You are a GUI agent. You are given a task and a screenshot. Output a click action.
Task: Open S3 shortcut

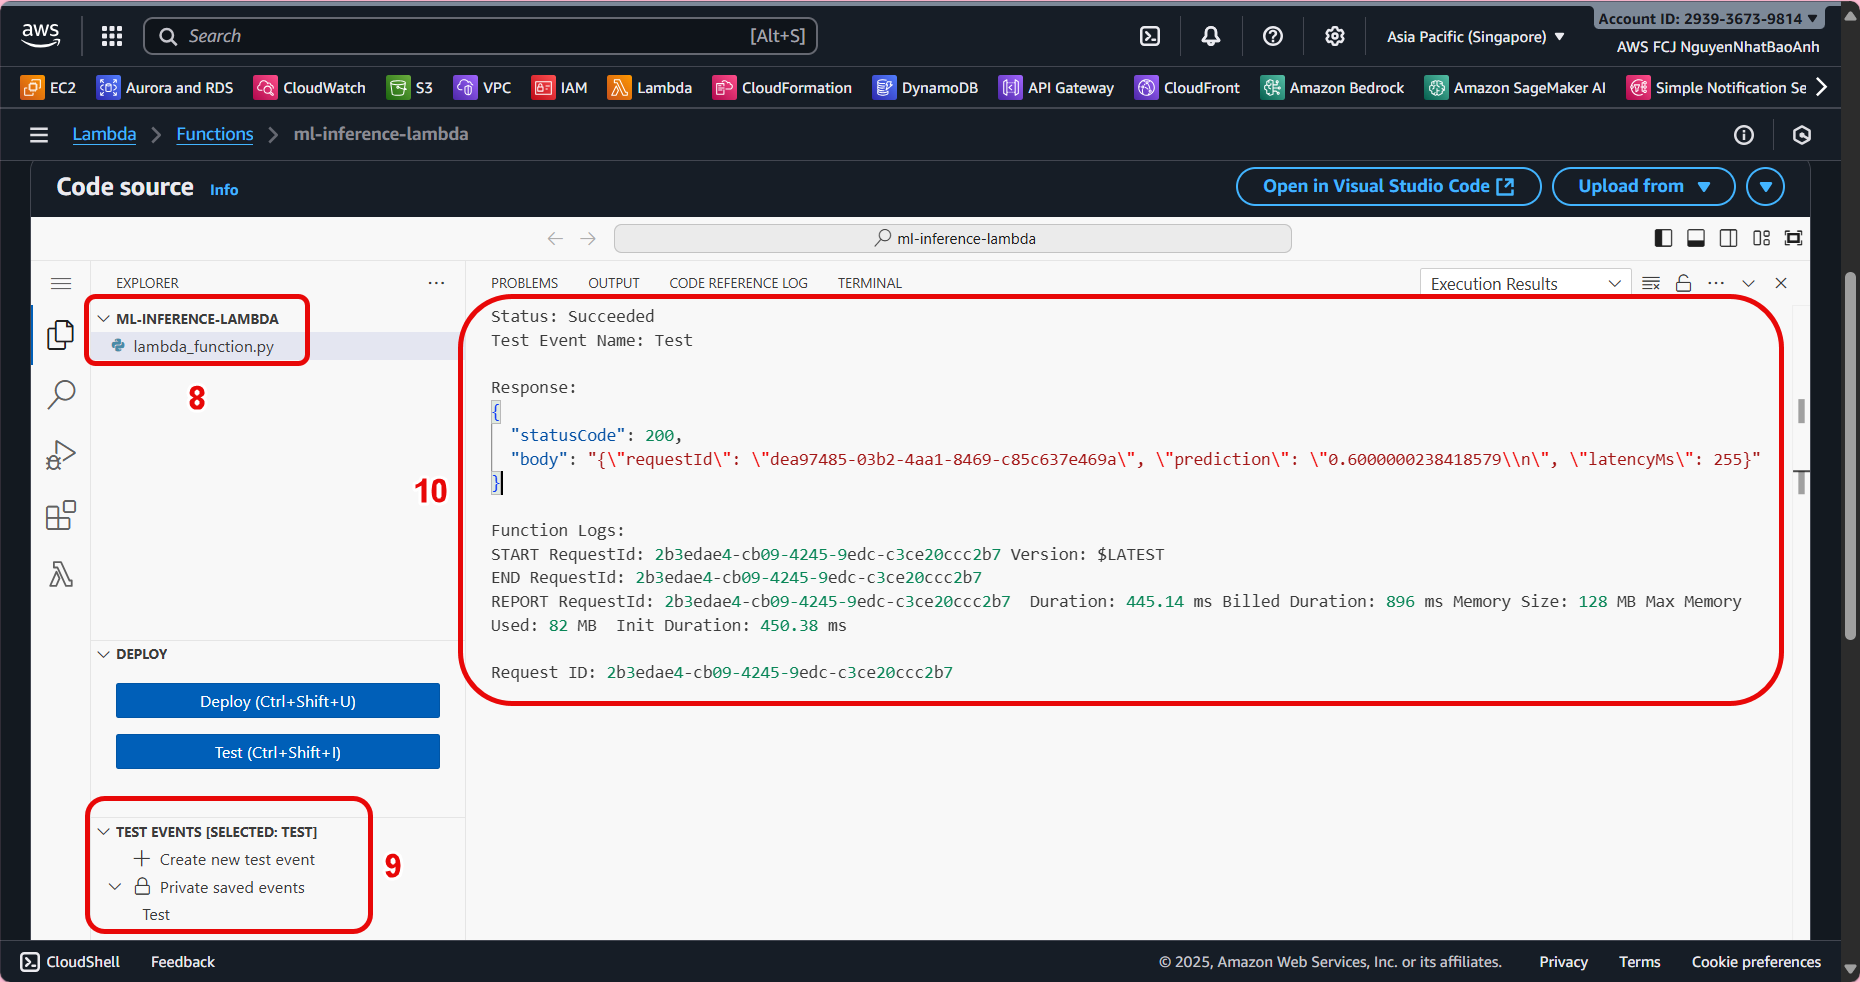pyautogui.click(x=411, y=88)
